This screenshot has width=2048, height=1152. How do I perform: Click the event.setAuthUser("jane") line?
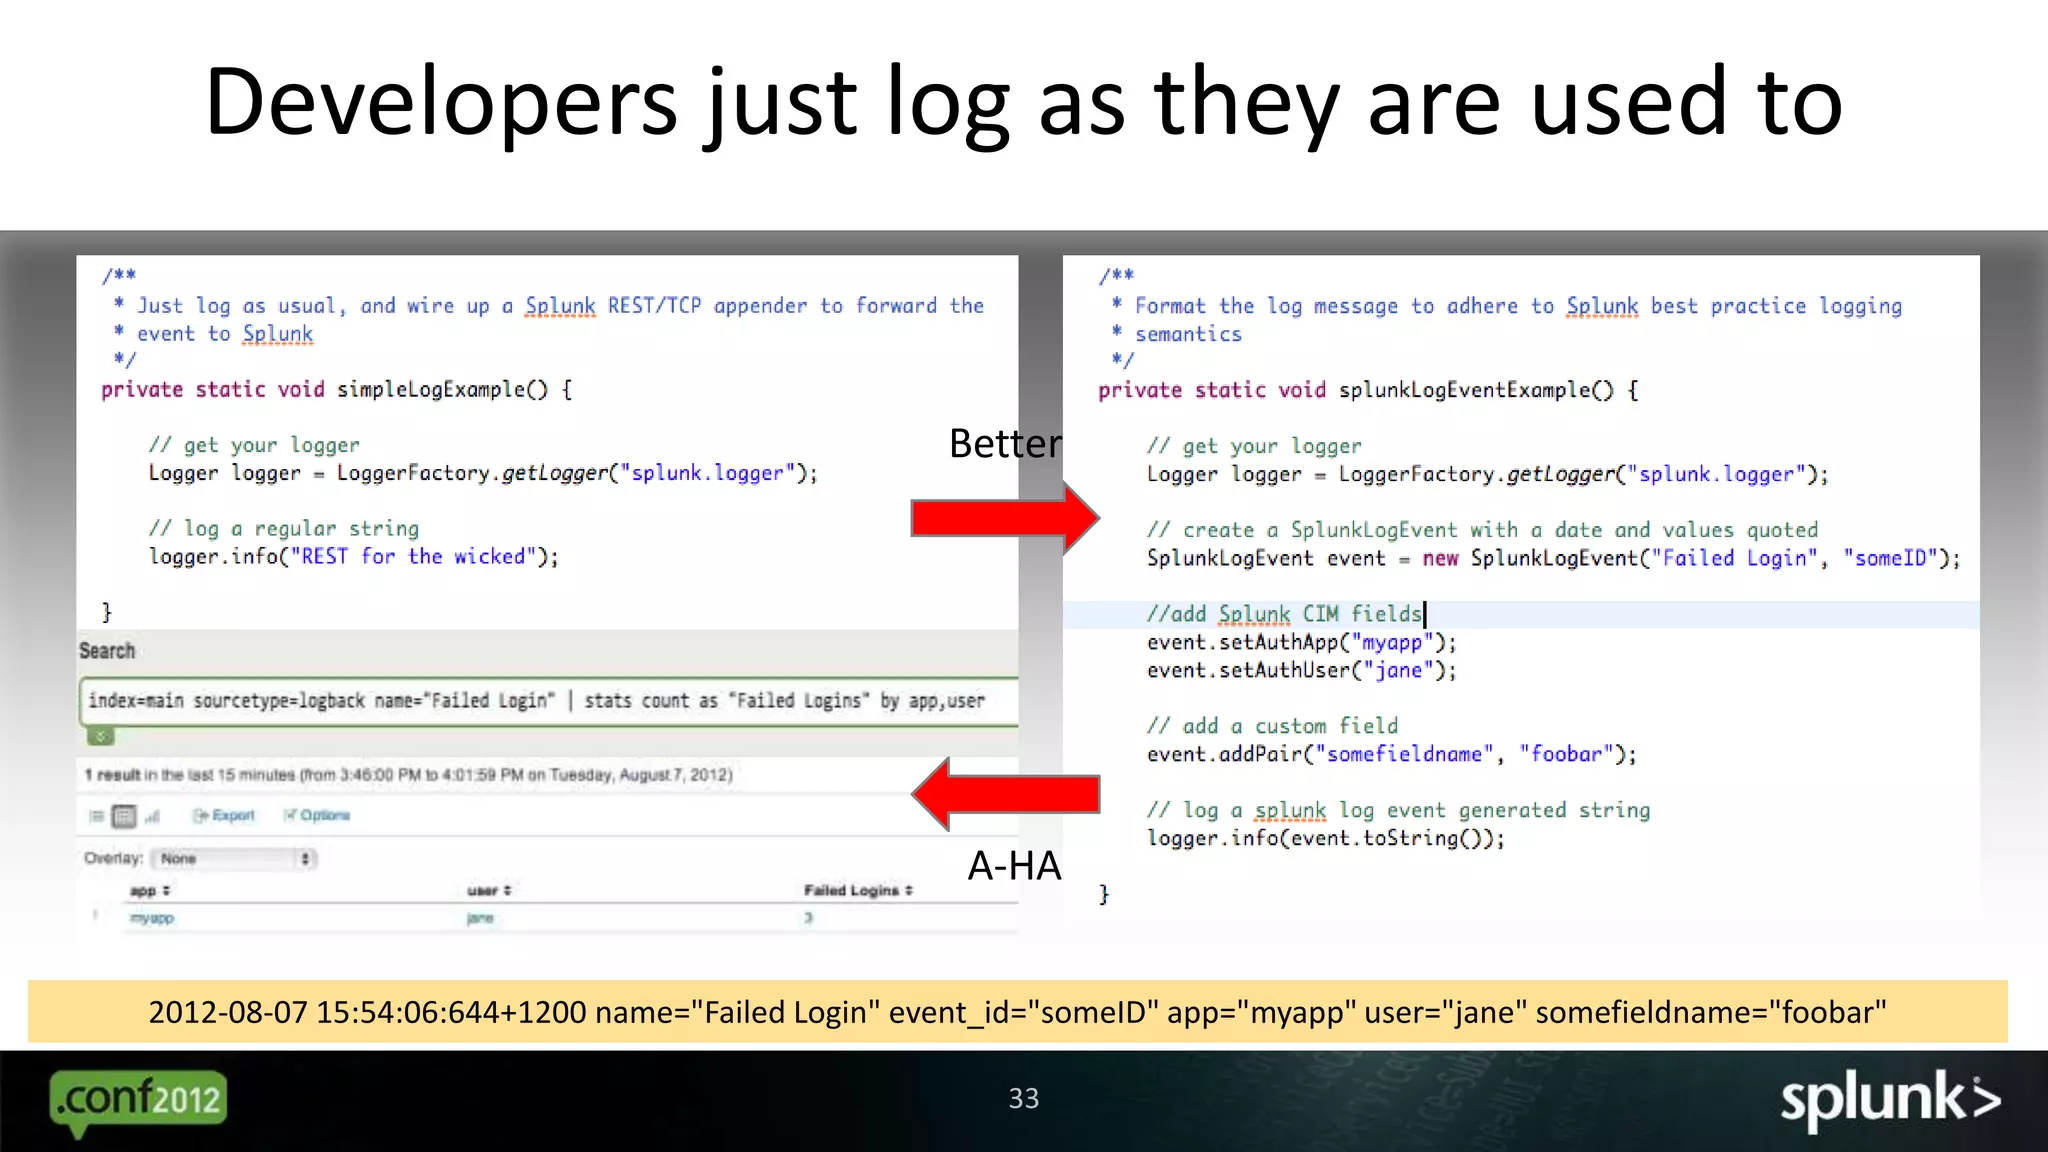pyautogui.click(x=1301, y=670)
